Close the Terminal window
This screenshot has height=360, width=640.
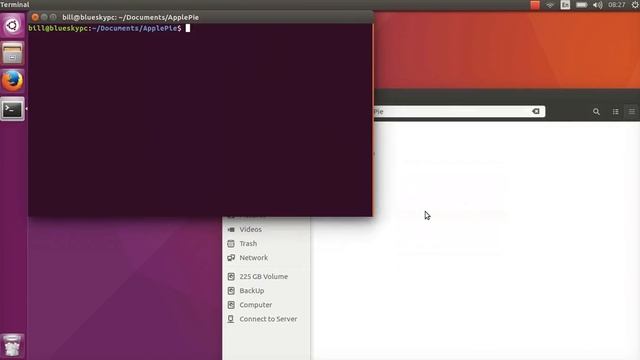click(x=35, y=17)
